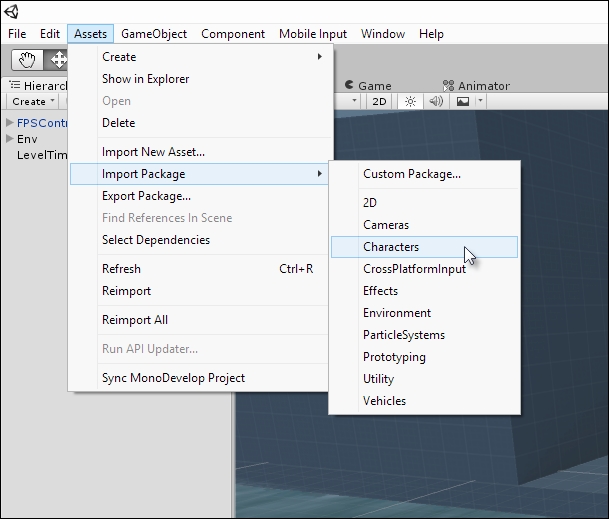Image resolution: width=609 pixels, height=519 pixels.
Task: Switch to the Animator tab
Action: click(476, 85)
